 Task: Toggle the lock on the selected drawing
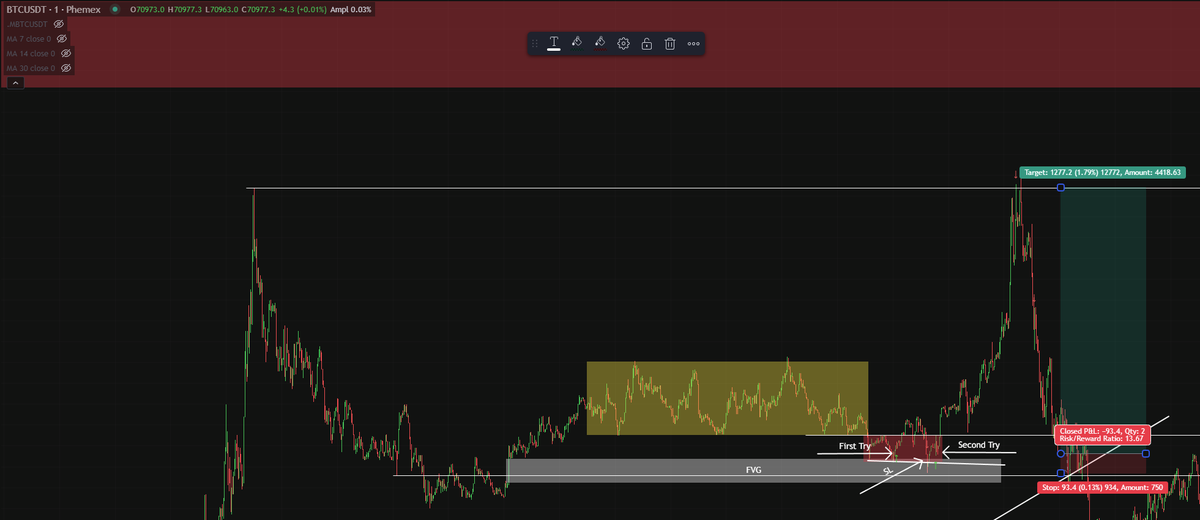pos(647,44)
